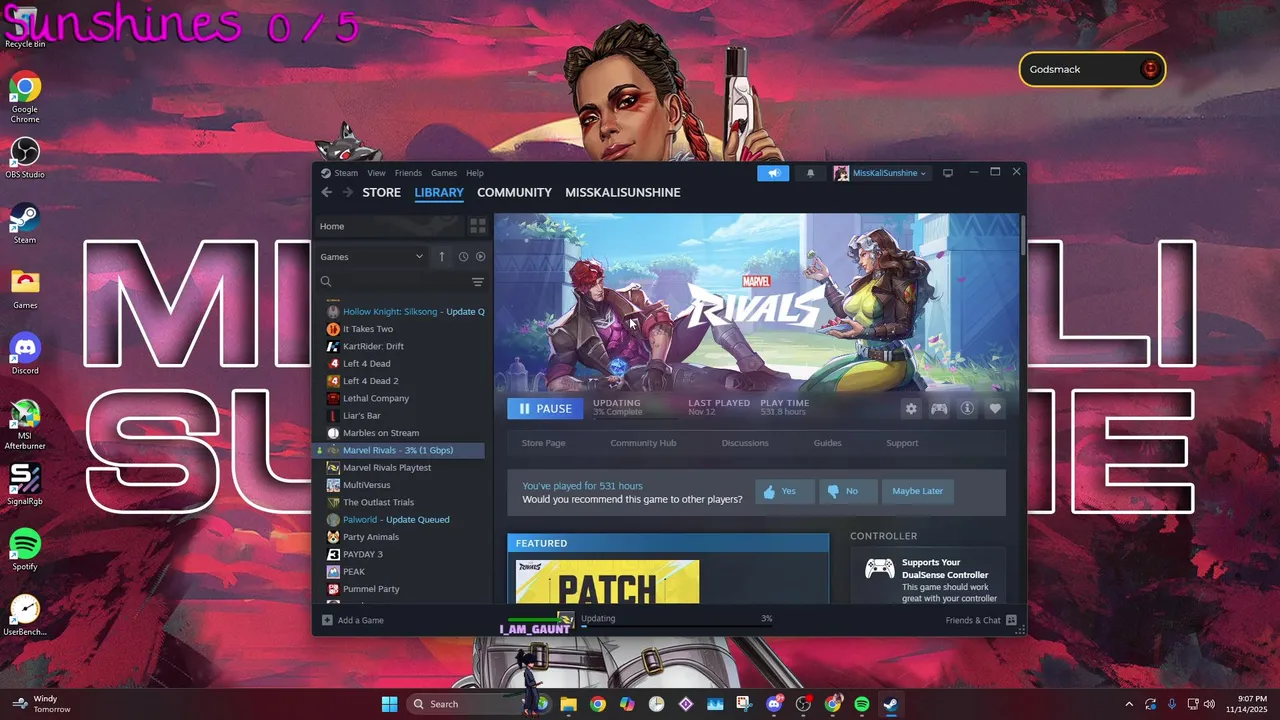Open the Games menu in Steam
Screen dimensions: 1280x720
click(444, 173)
